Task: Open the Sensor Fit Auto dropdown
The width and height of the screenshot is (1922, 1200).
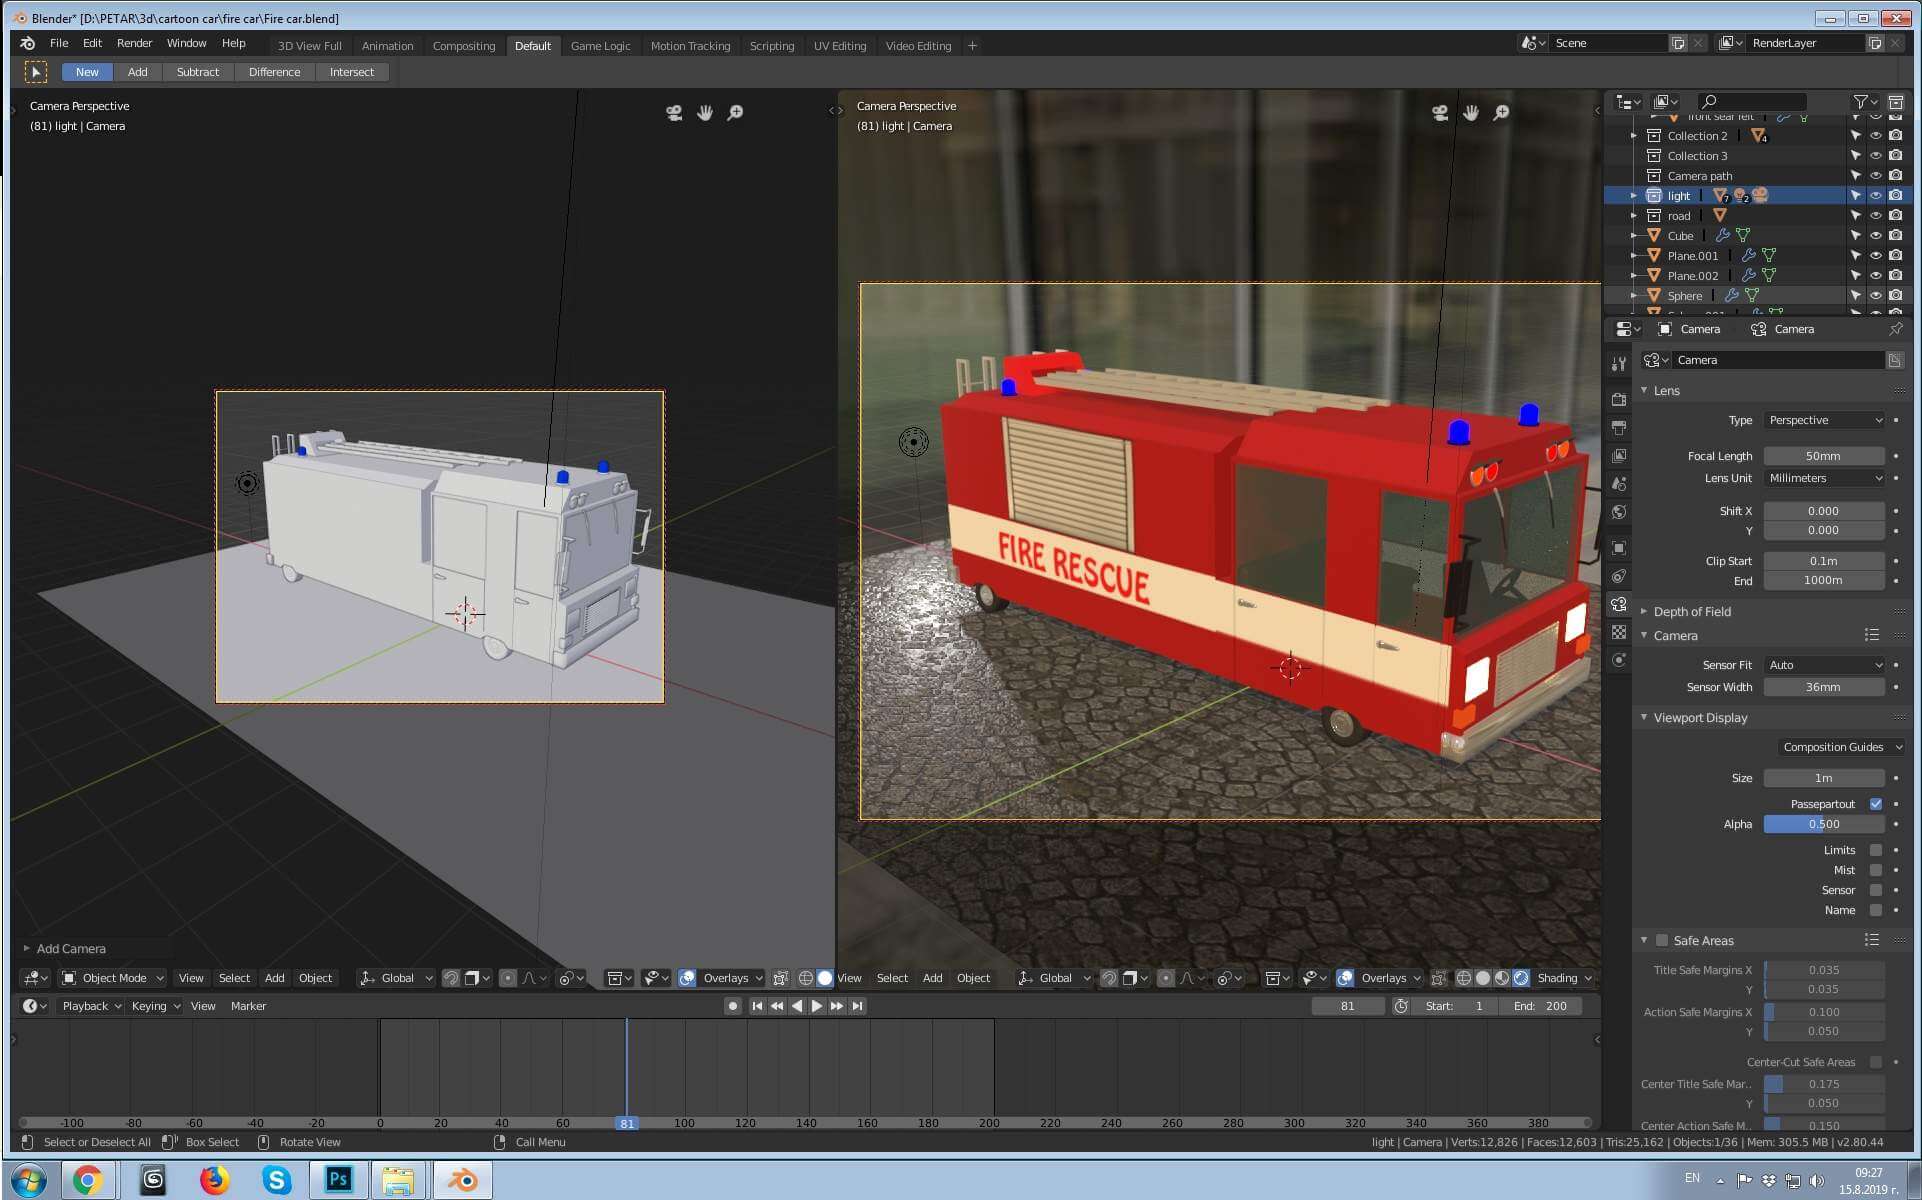Action: coord(1824,665)
